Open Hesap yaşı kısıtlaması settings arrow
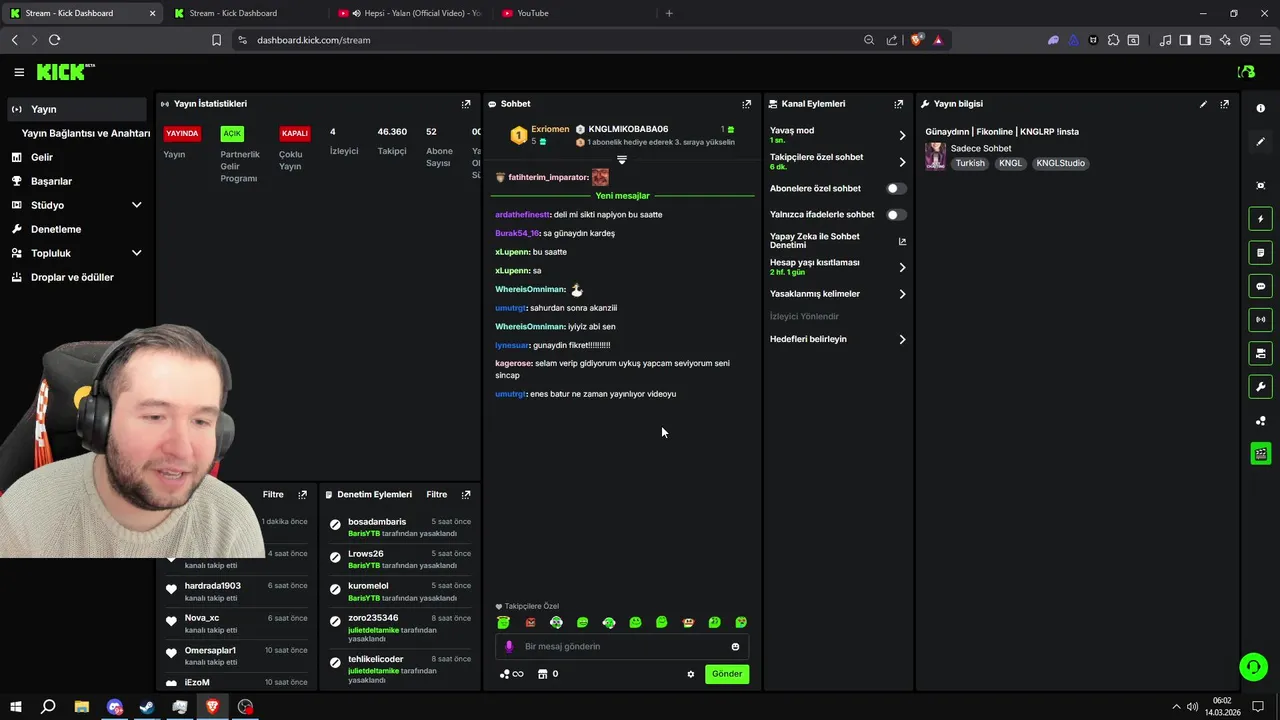 pos(902,267)
